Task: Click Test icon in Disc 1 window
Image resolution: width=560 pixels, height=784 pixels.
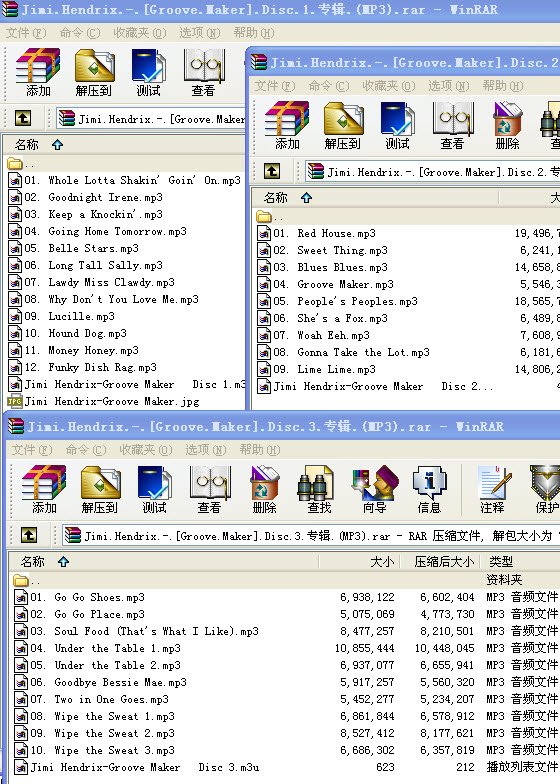Action: point(148,72)
